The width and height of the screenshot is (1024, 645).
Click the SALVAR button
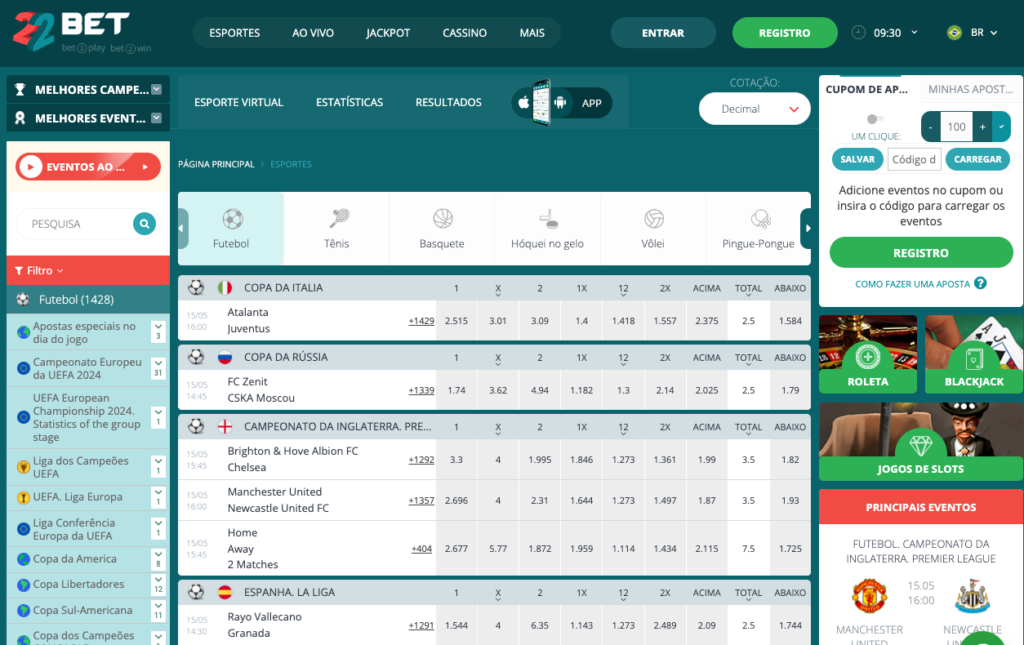click(x=857, y=159)
